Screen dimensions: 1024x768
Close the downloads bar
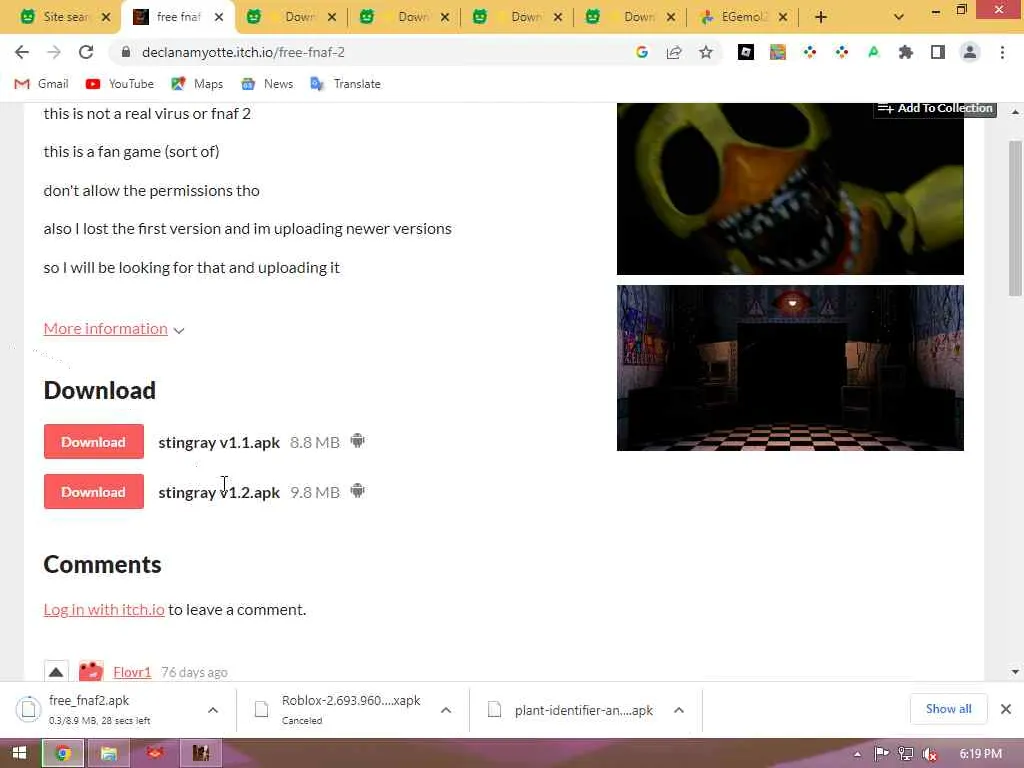tap(1006, 709)
